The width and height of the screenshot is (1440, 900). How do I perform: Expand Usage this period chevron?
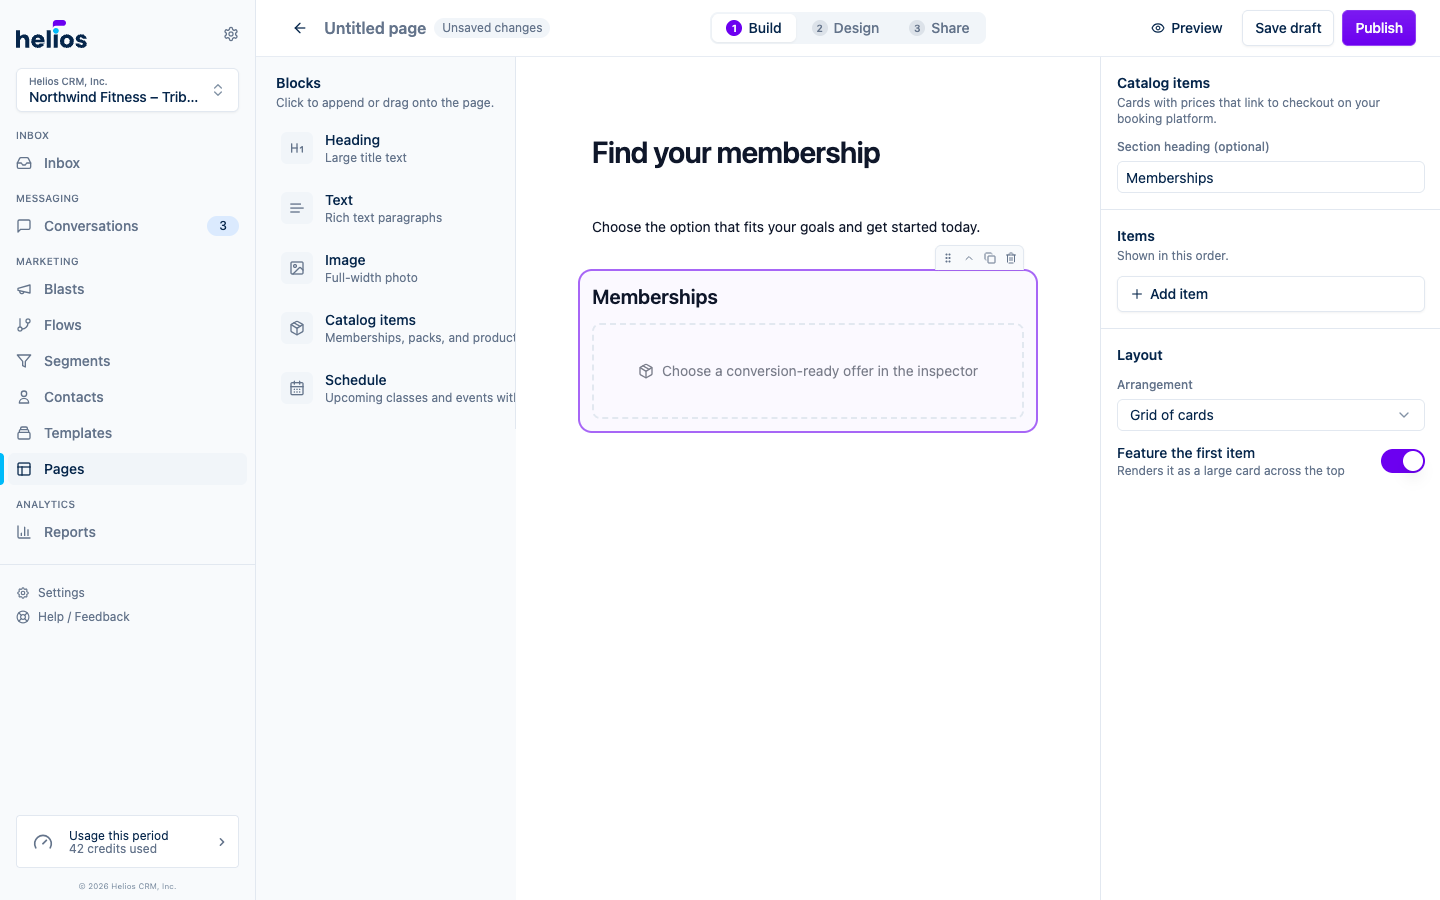coord(222,842)
